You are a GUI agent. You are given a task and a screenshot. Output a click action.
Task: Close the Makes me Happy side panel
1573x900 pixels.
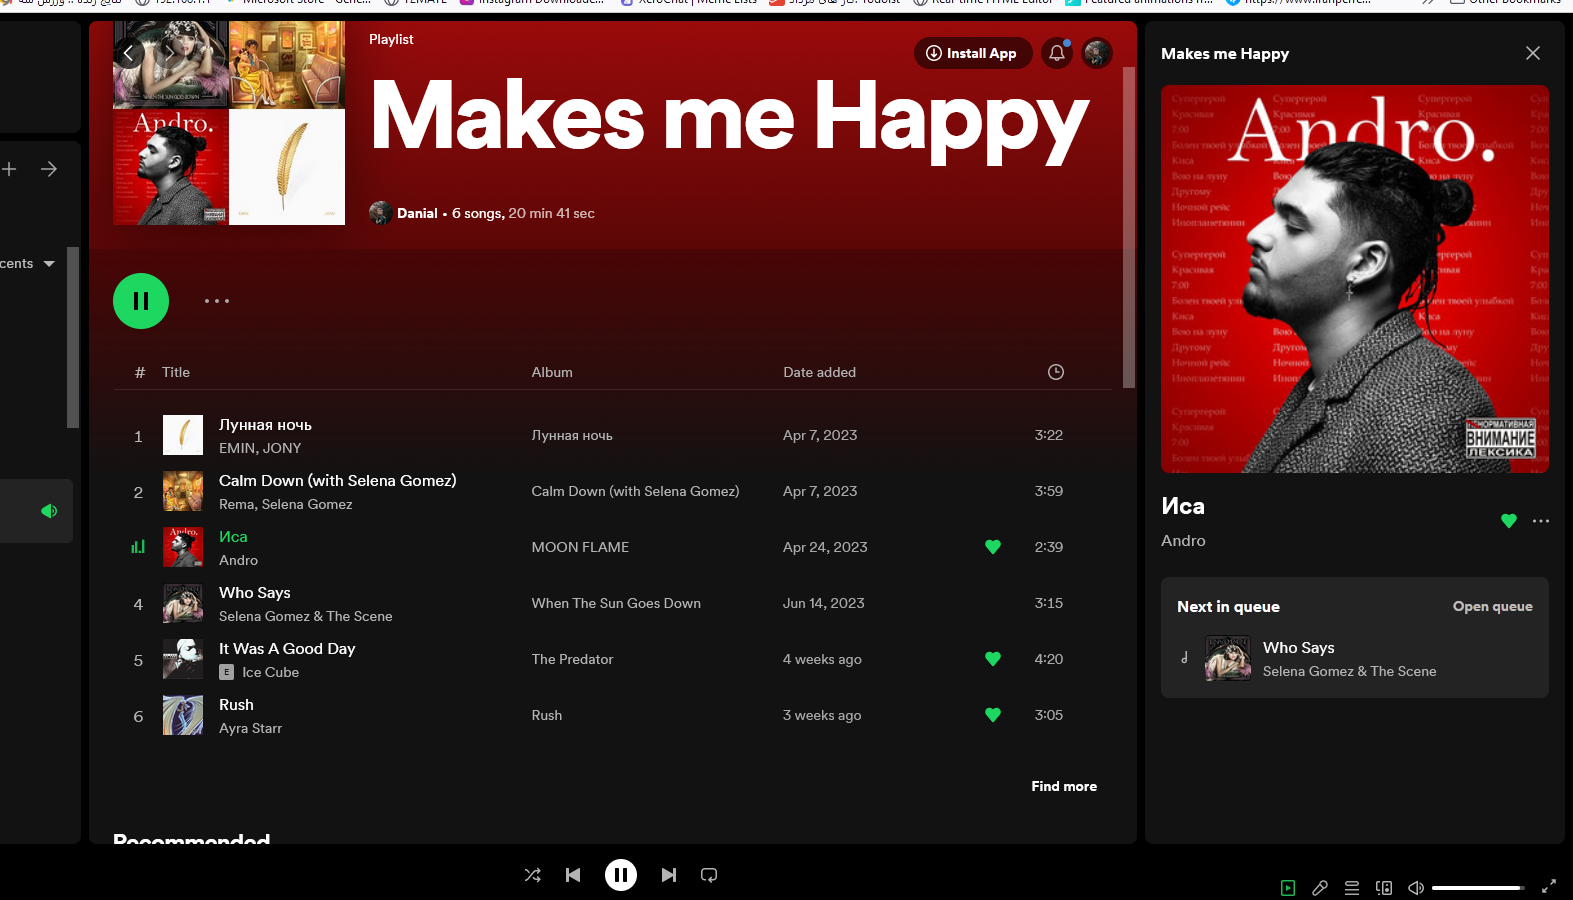[x=1533, y=53]
